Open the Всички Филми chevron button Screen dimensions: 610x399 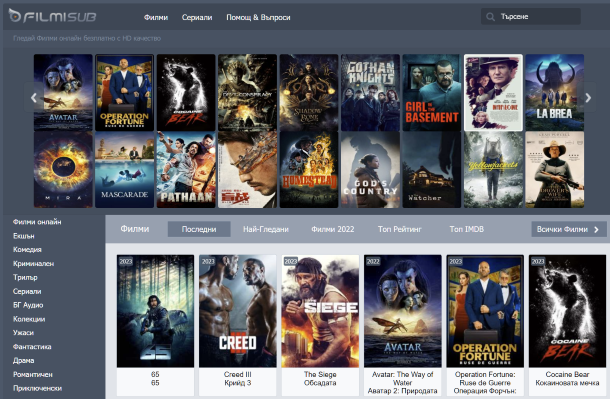pyautogui.click(x=568, y=229)
